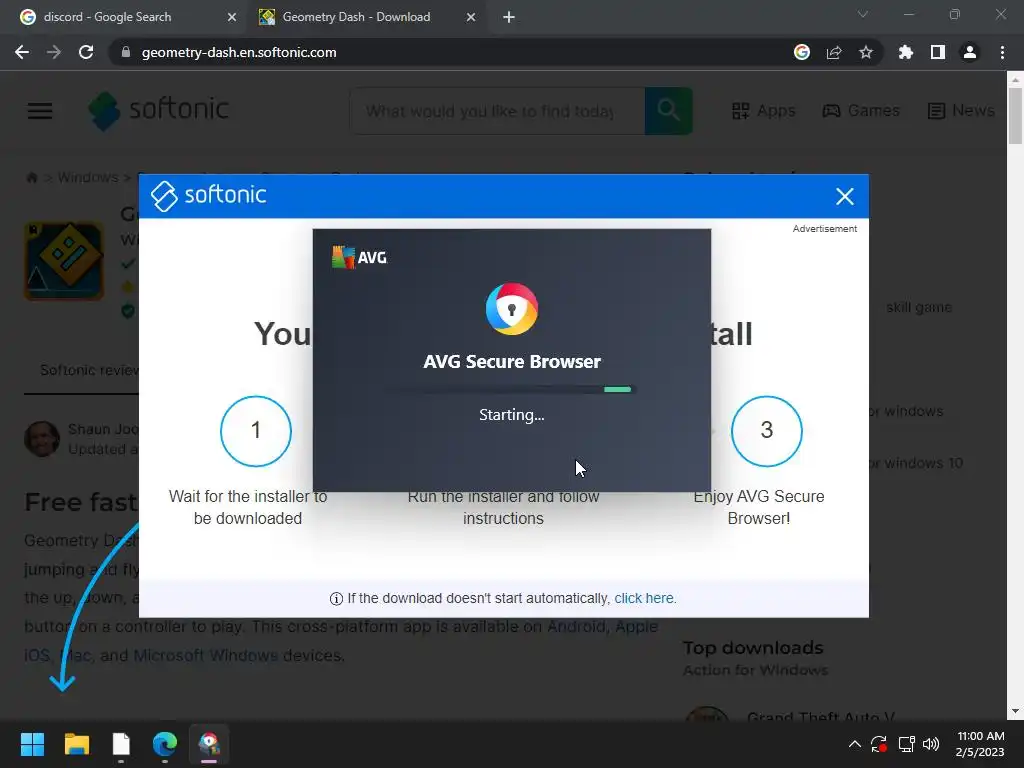1024x768 pixels.
Task: Toggle the Chrome side panel icon
Action: pos(938,52)
